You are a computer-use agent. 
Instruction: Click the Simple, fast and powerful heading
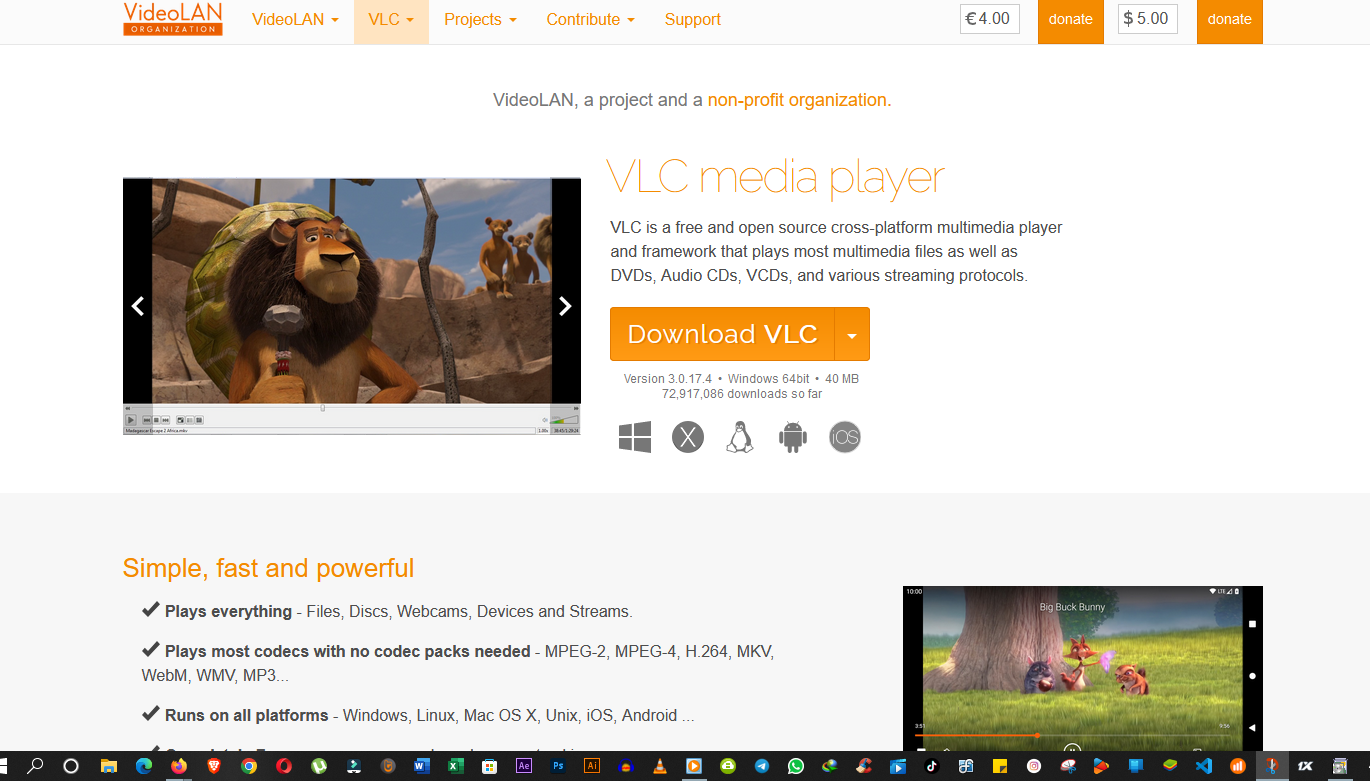(268, 568)
